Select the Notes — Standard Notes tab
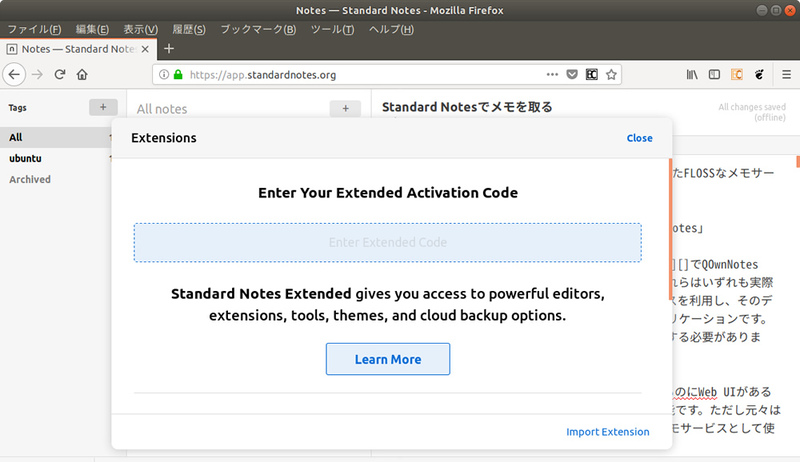Viewport: 800px width, 462px height. coord(78,49)
